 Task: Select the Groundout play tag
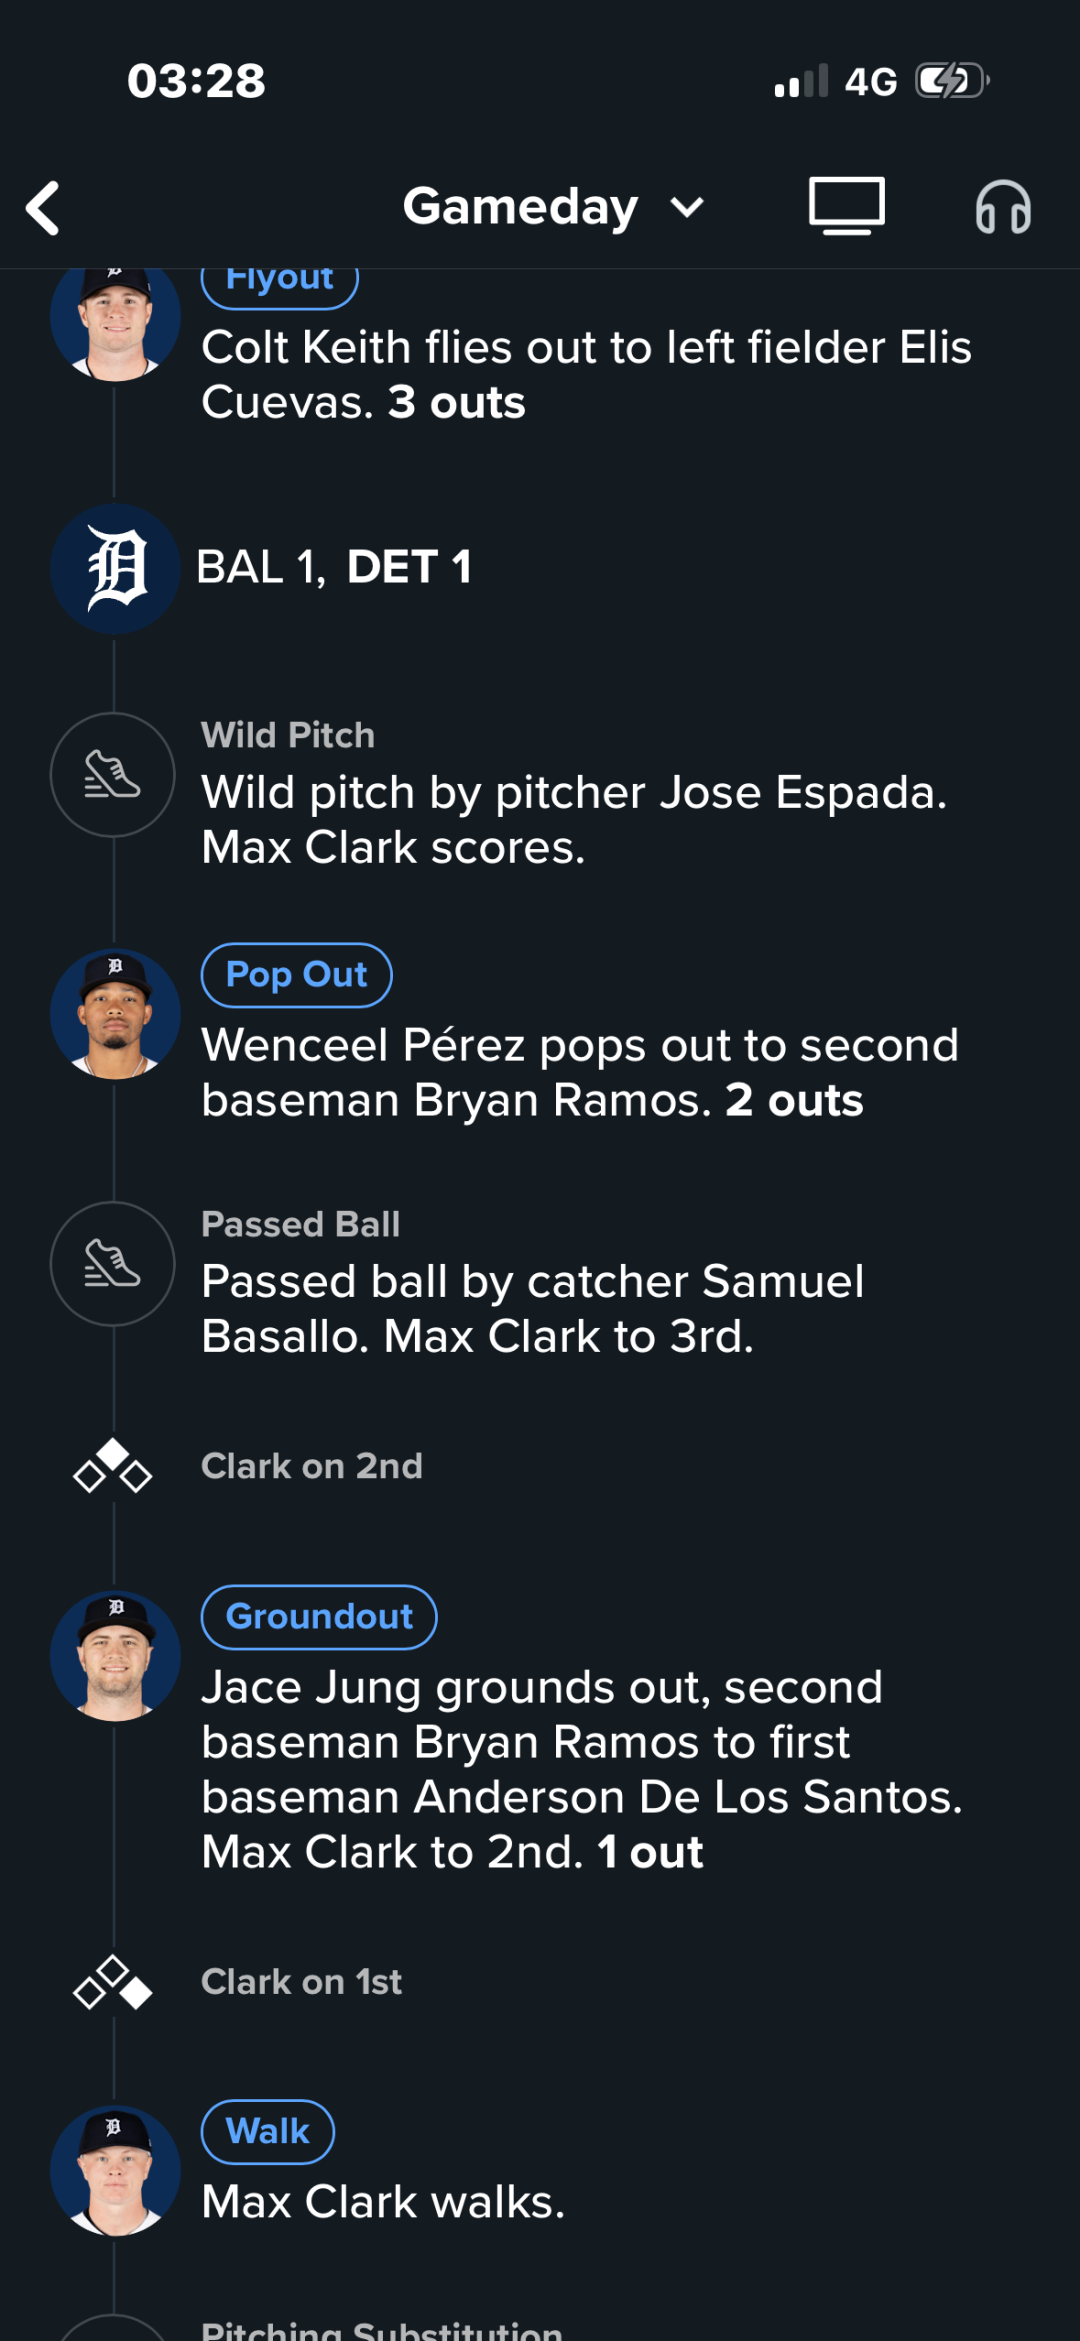click(x=319, y=1617)
